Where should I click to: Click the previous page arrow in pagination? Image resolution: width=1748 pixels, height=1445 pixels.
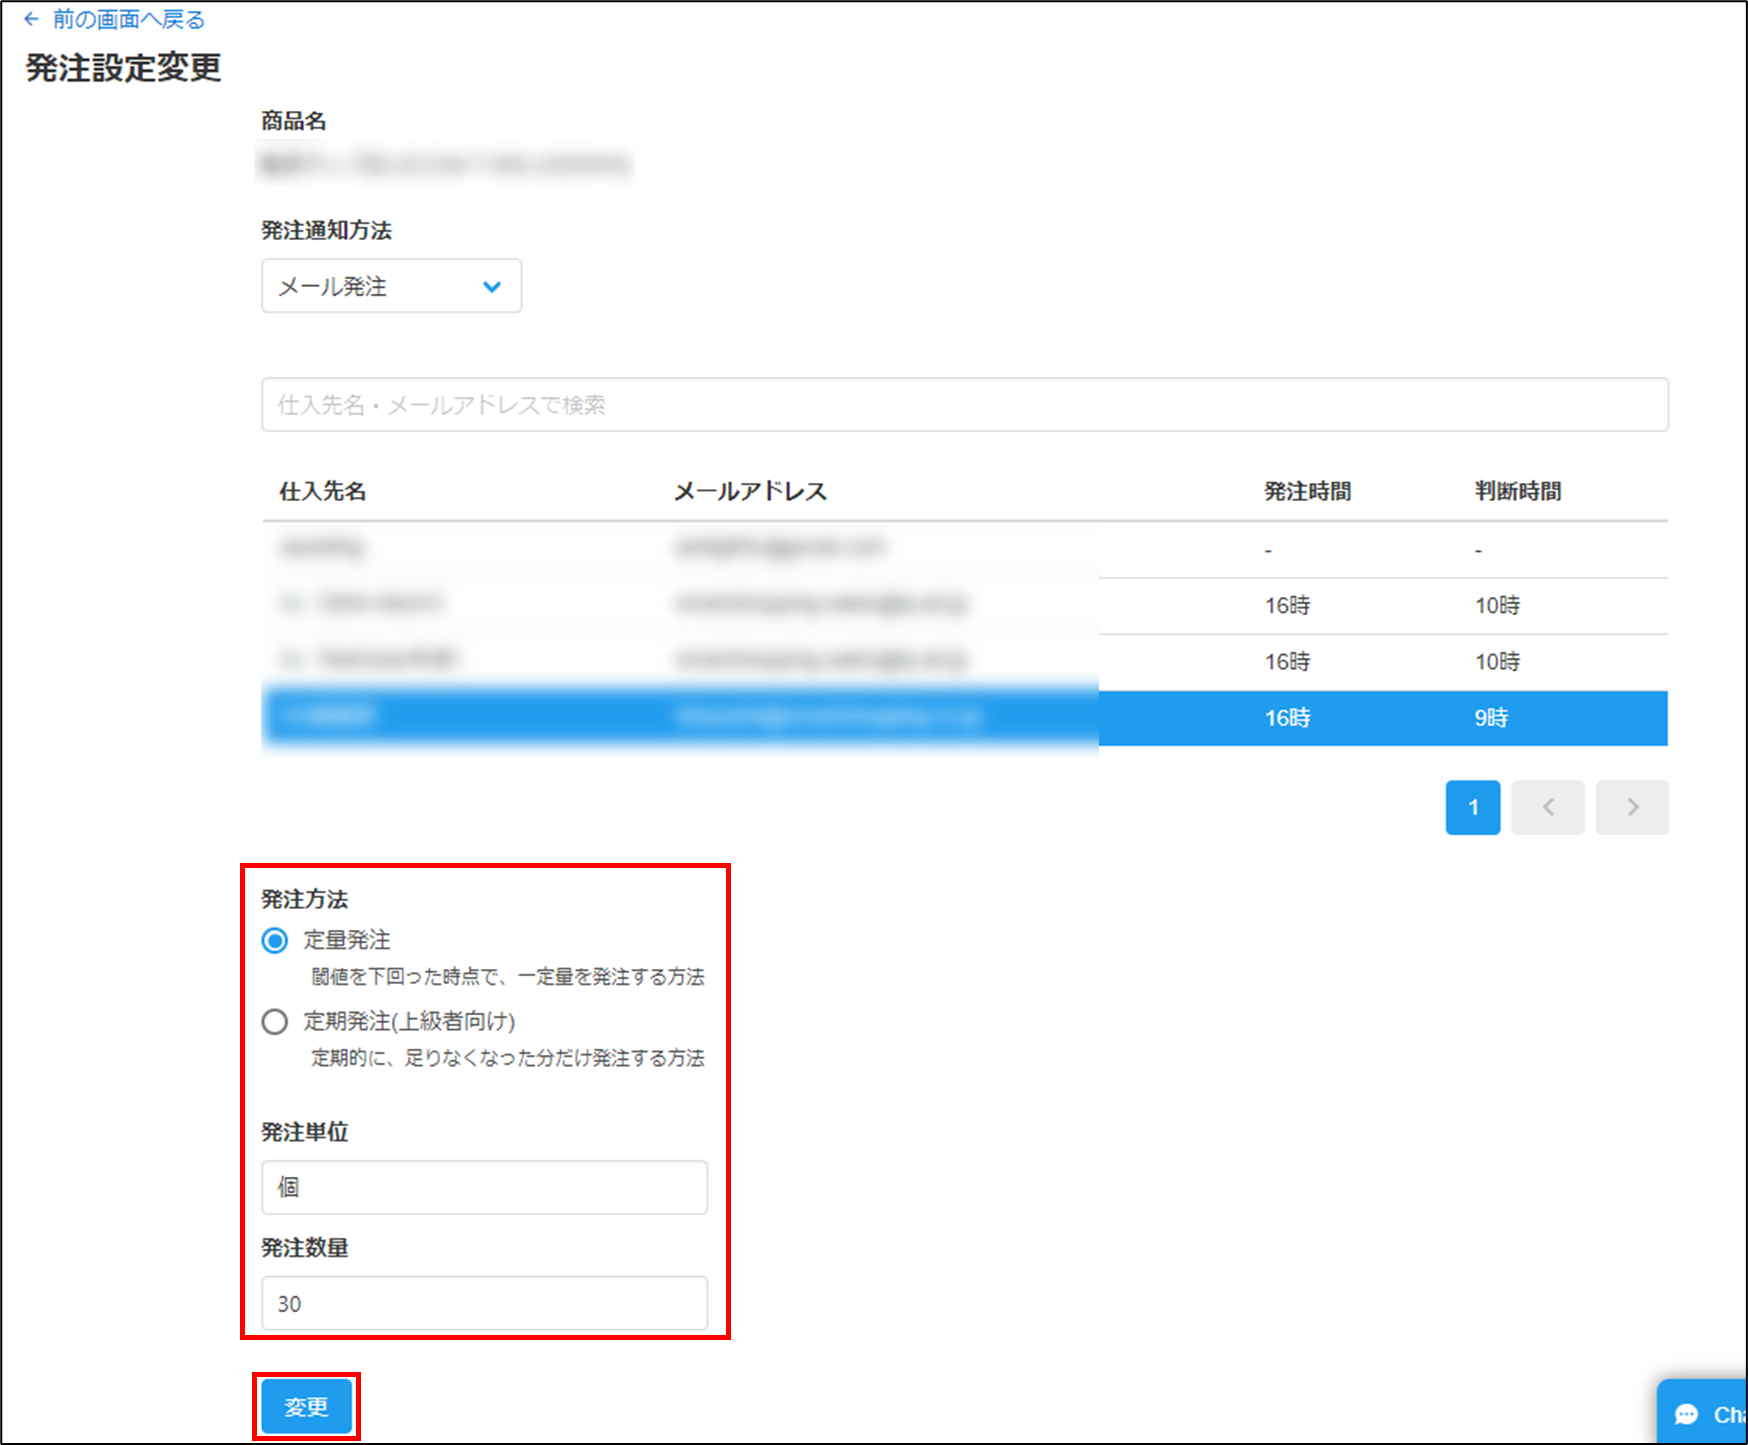coord(1548,807)
